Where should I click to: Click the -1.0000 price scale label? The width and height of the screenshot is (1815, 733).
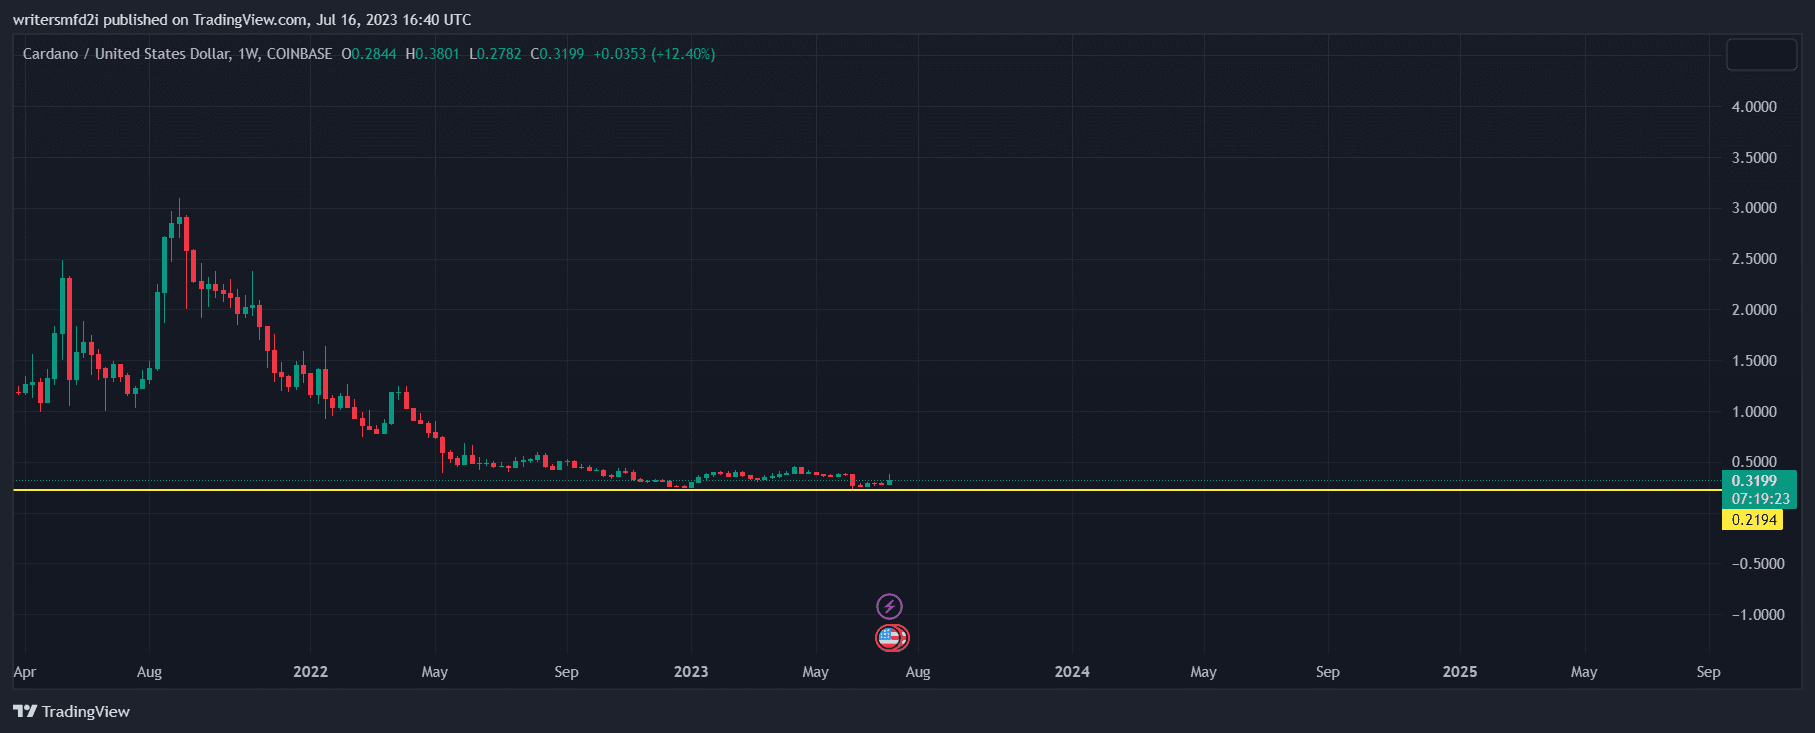click(1754, 615)
